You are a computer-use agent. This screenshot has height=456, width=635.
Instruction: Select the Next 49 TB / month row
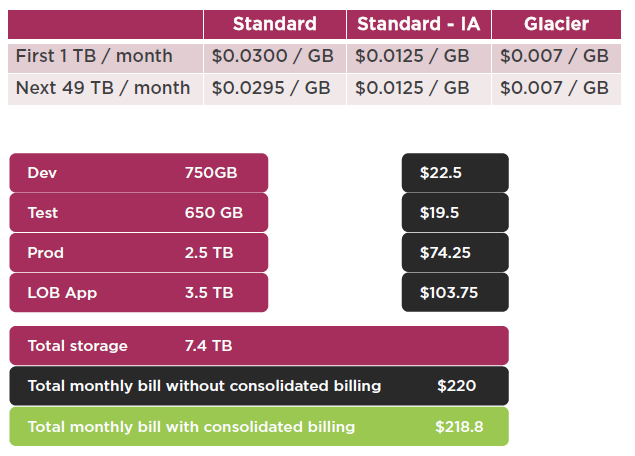pos(104,88)
